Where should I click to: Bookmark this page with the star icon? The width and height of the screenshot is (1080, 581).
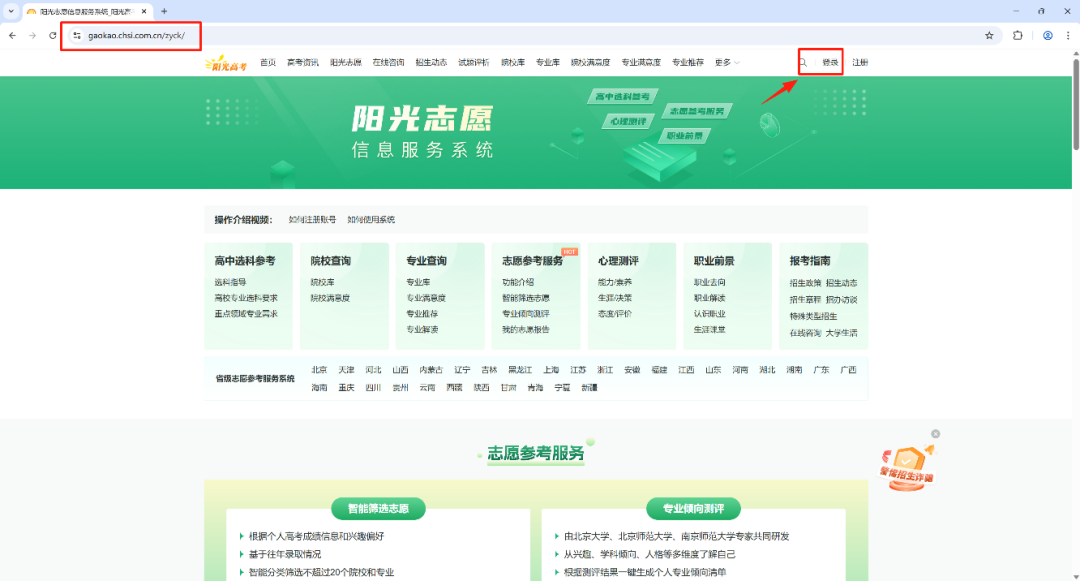[989, 35]
